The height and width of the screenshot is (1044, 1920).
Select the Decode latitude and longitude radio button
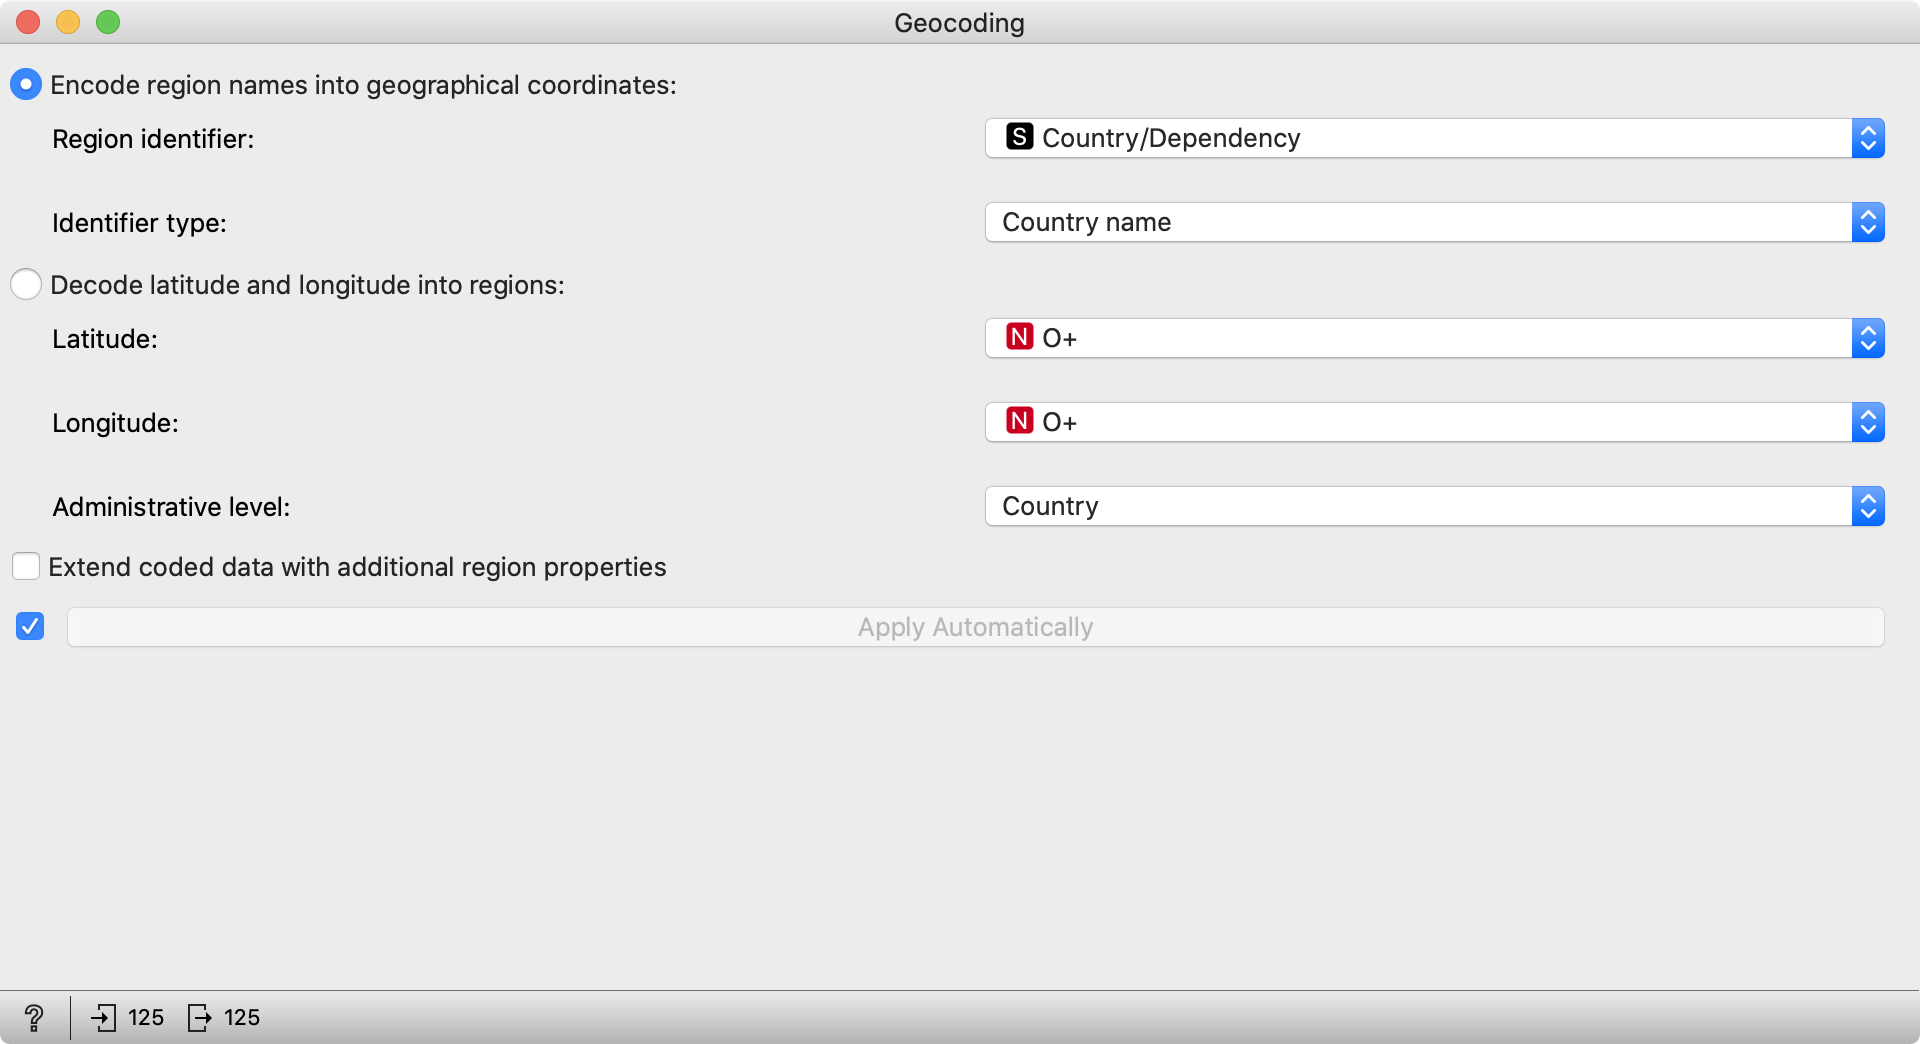pos(26,284)
